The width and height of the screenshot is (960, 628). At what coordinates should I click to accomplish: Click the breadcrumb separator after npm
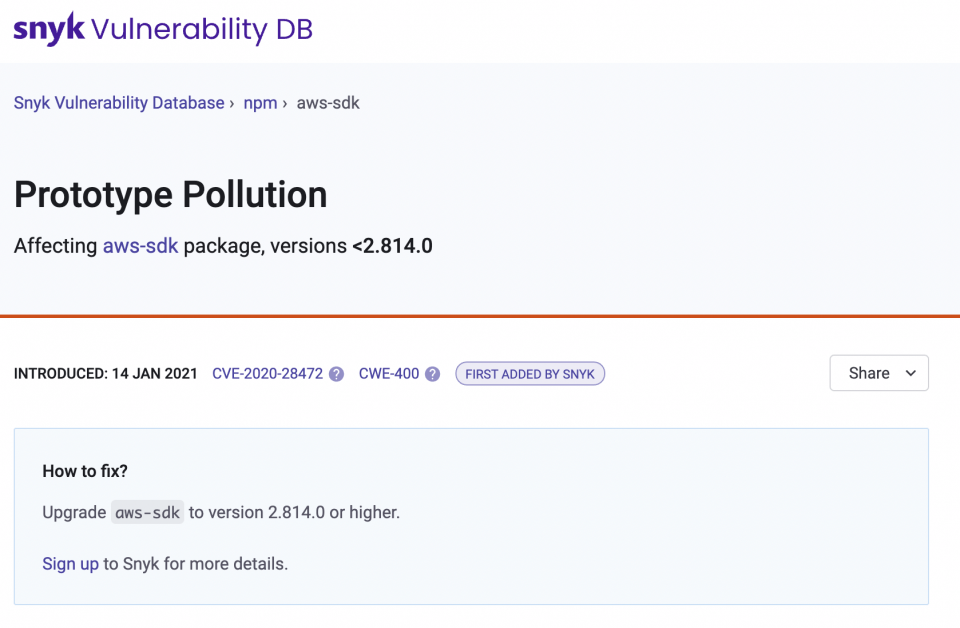[287, 103]
